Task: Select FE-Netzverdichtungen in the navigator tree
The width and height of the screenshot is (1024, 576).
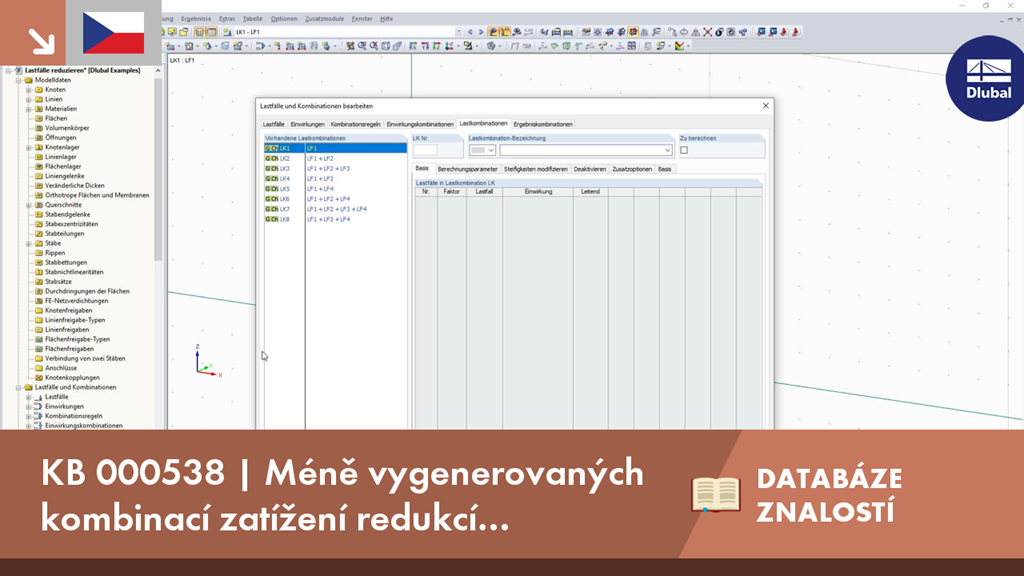Action: point(76,301)
